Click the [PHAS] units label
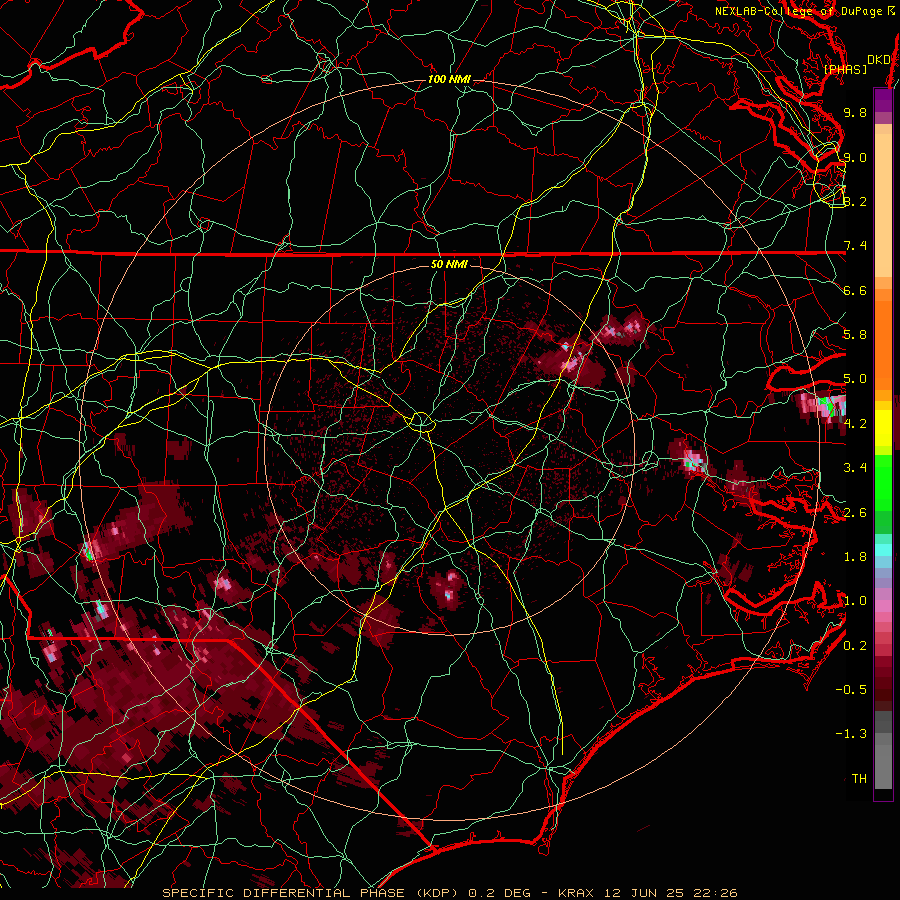 pos(845,70)
